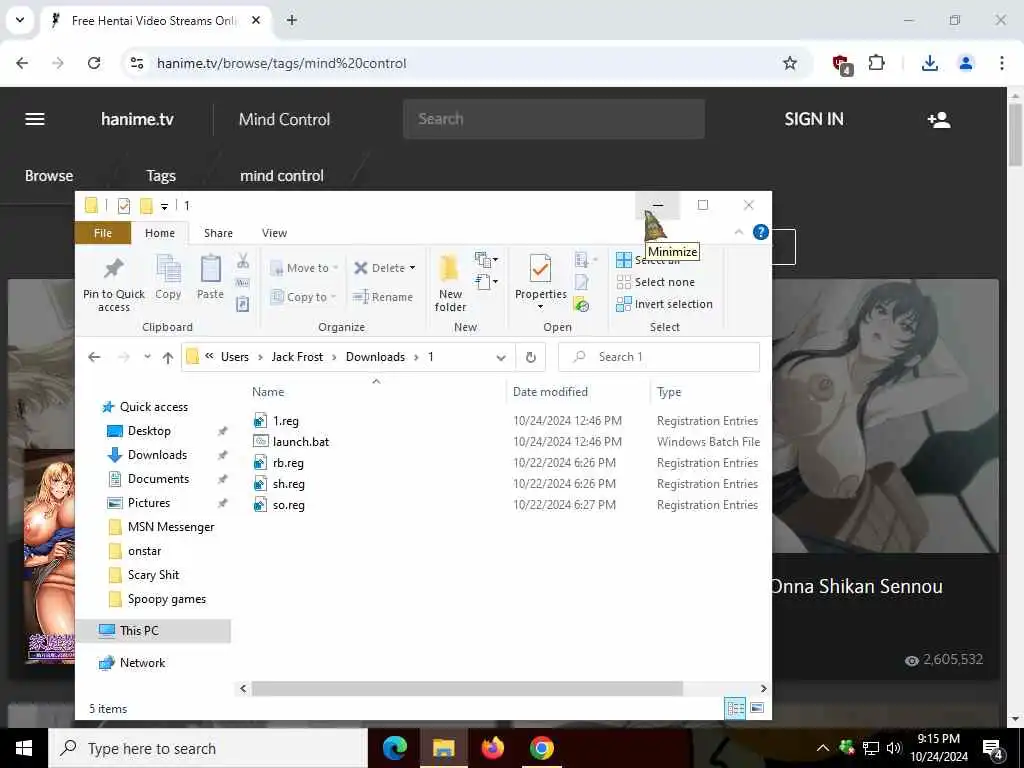
Task: Click quick access toolbar Properties icon in title bar
Action: tap(123, 206)
